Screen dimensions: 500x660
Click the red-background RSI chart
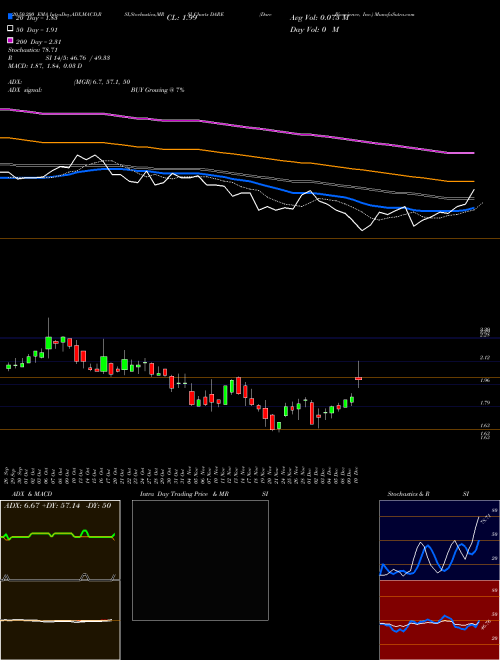tap(439, 620)
